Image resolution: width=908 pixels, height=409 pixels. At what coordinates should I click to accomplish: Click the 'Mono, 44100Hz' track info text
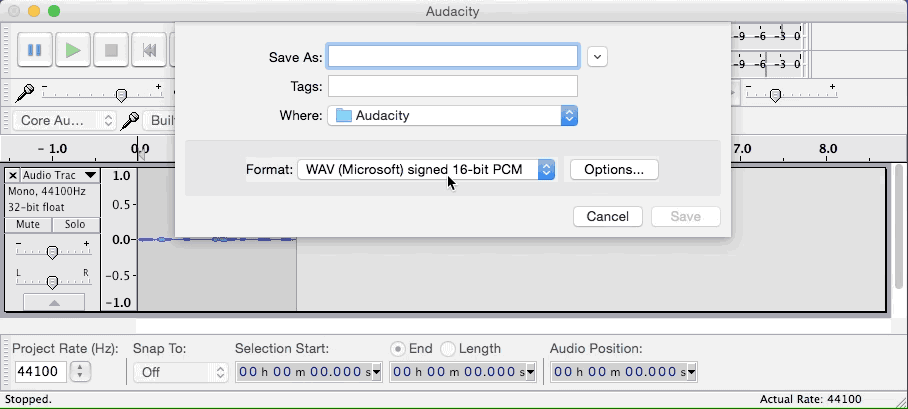46,190
